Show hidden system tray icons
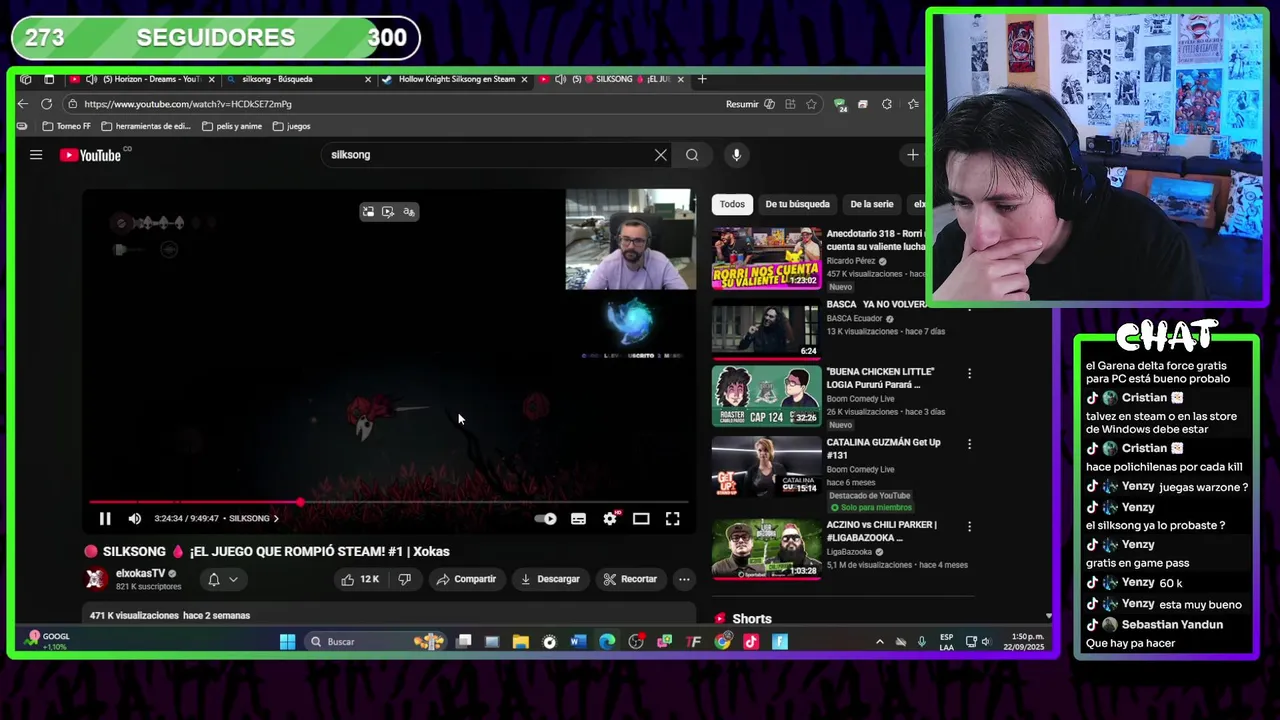The width and height of the screenshot is (1280, 720). 880,642
